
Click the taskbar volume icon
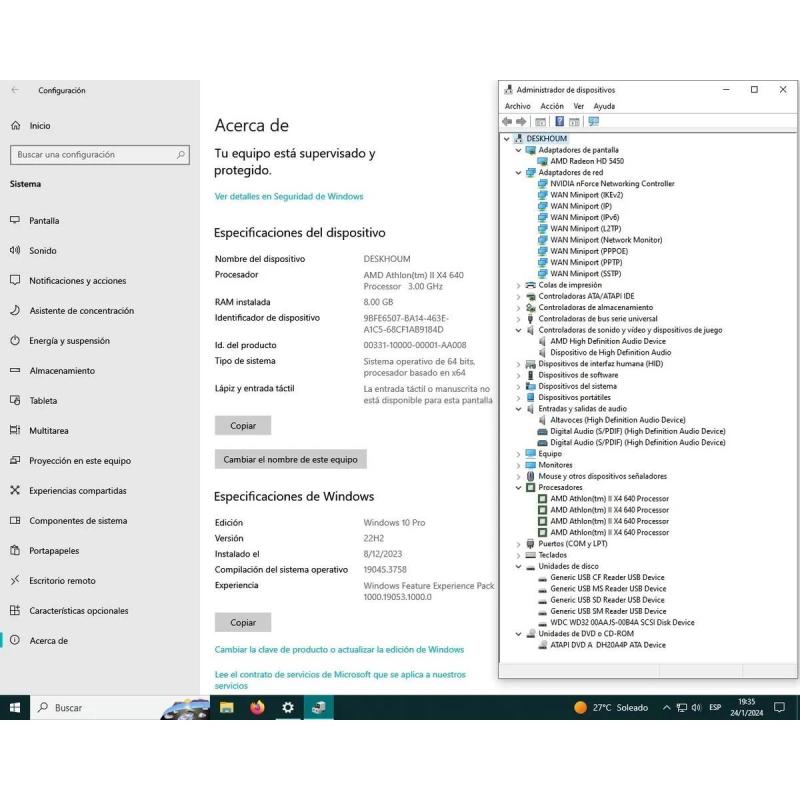(696, 708)
